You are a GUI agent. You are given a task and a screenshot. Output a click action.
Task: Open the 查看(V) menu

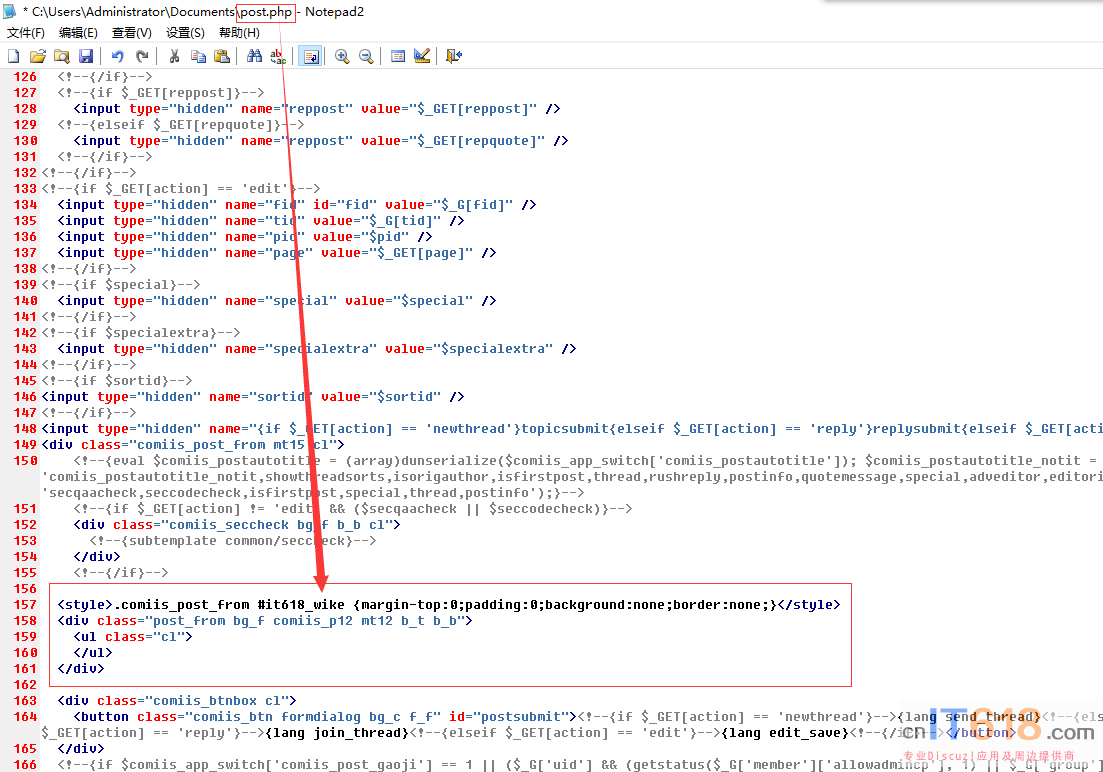click(x=132, y=32)
